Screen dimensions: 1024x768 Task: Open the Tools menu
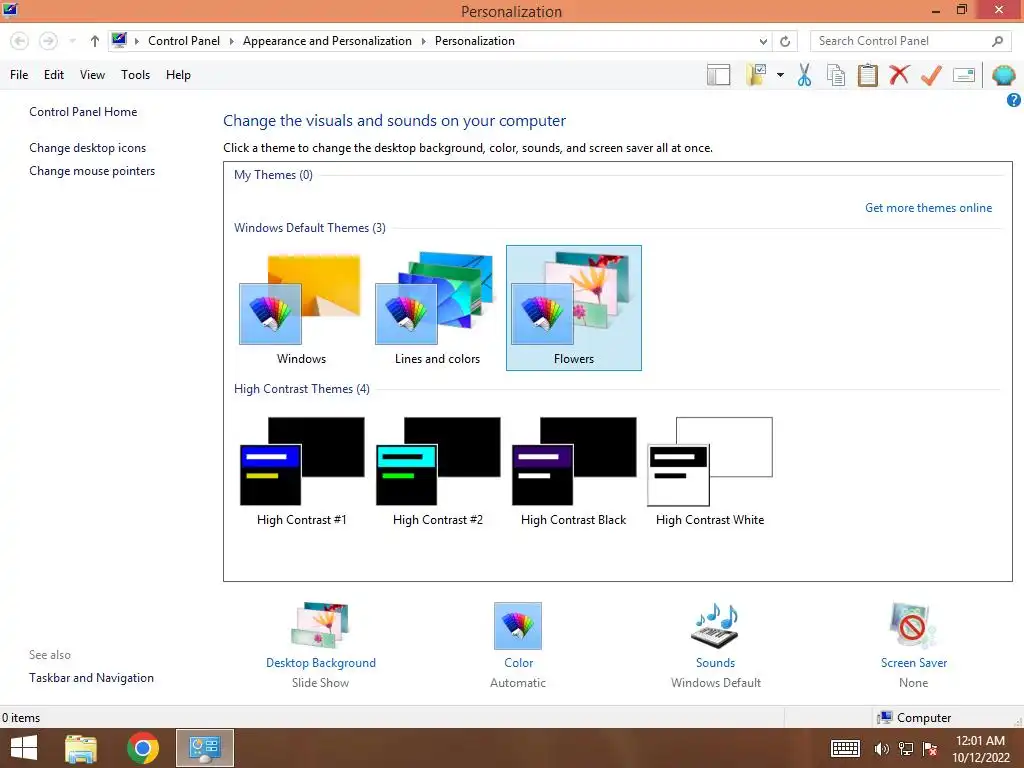(x=135, y=75)
